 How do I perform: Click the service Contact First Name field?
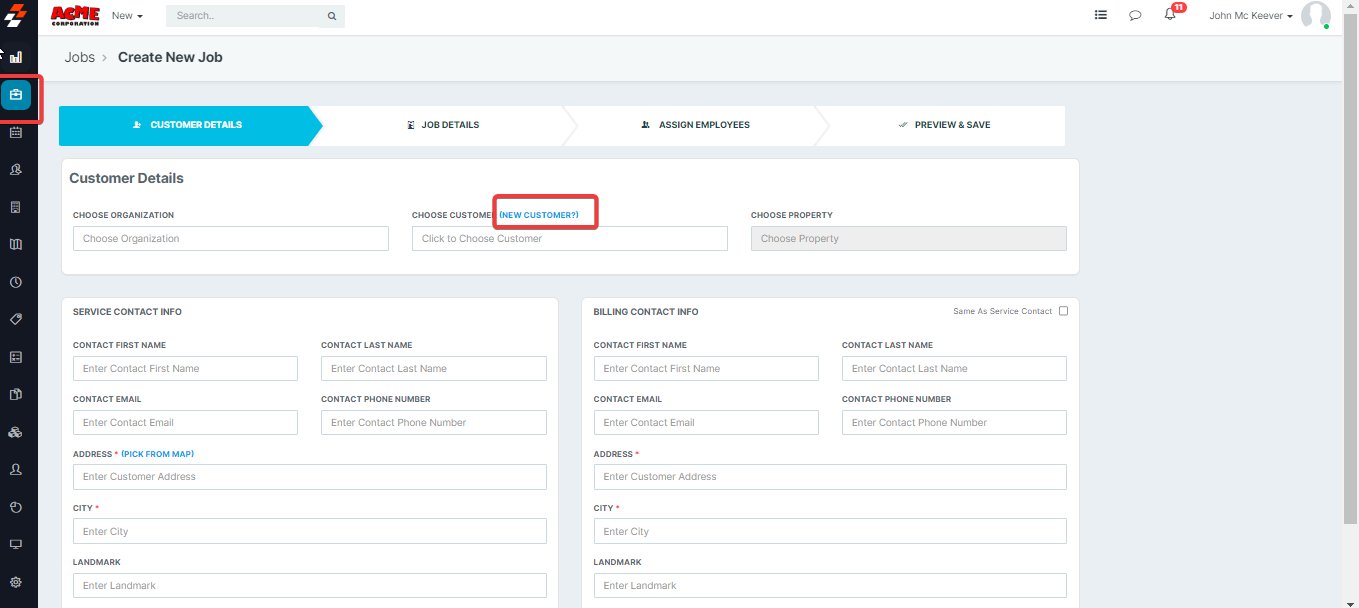[185, 369]
